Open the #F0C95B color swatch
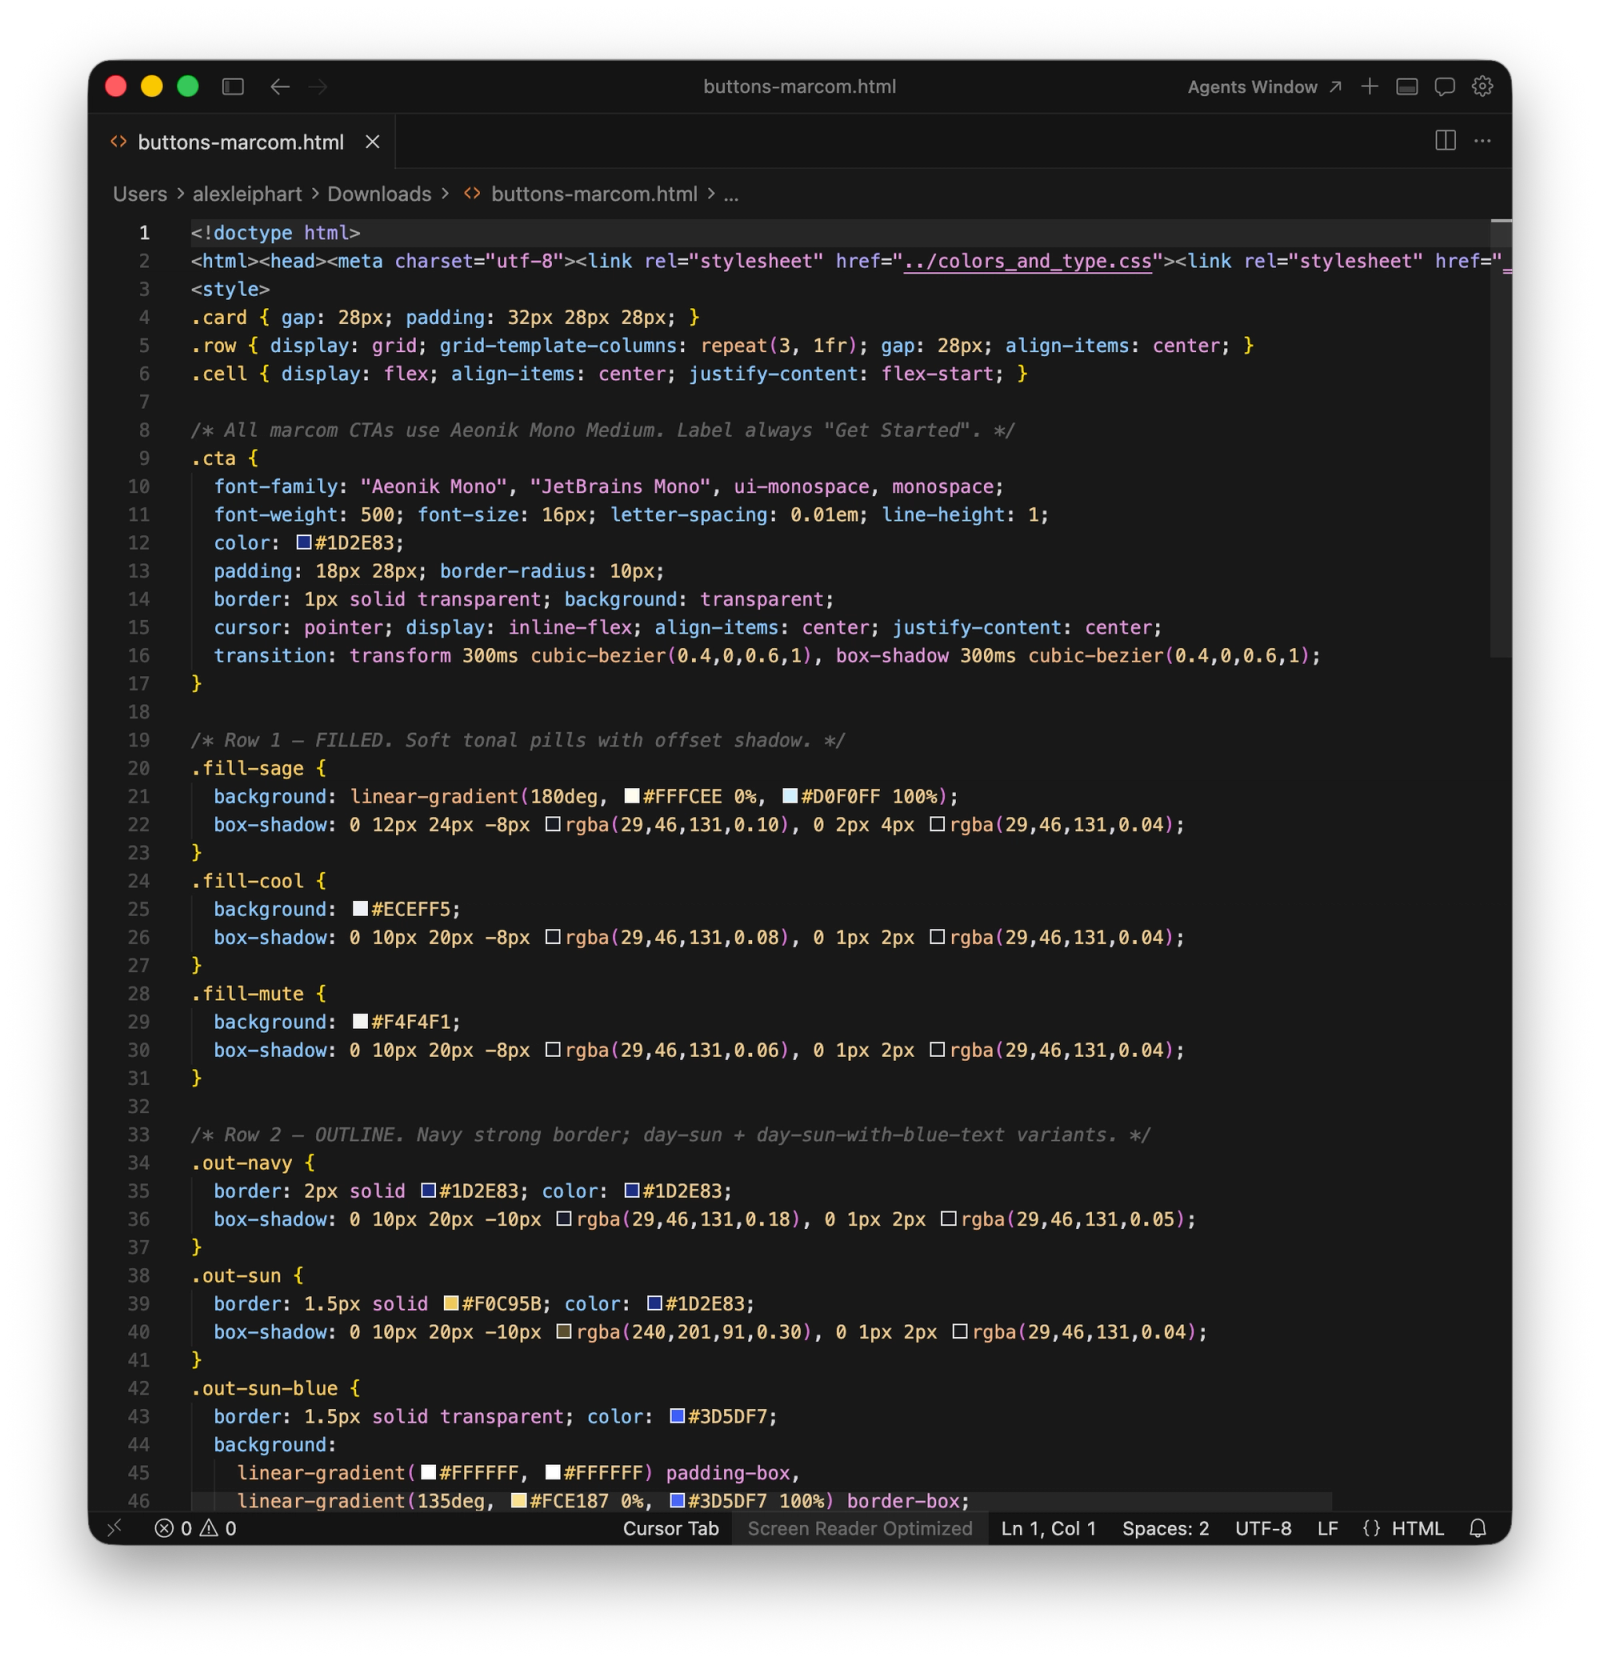Image resolution: width=1600 pixels, height=1661 pixels. click(x=451, y=1304)
